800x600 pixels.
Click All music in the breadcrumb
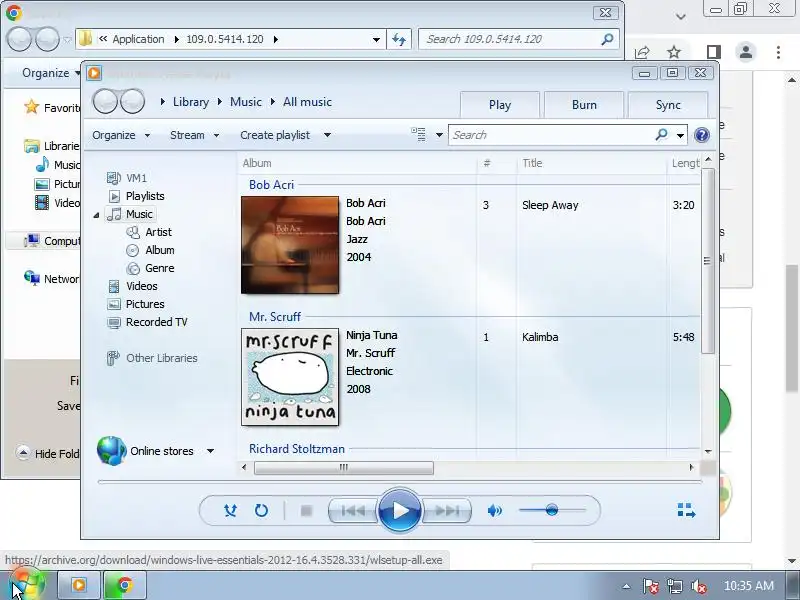click(x=308, y=102)
